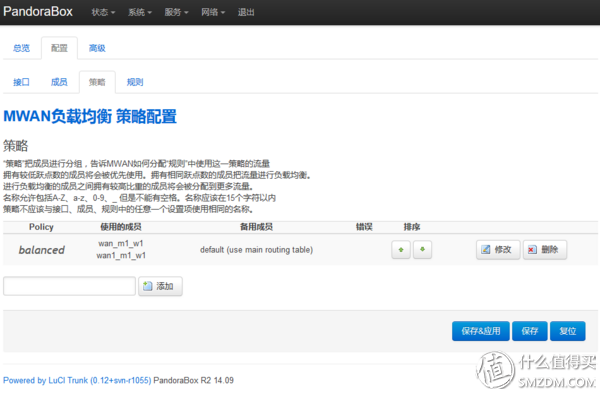Click the 'wan1_m1_w1' member text
This screenshot has height=394, width=600.
tap(121, 256)
